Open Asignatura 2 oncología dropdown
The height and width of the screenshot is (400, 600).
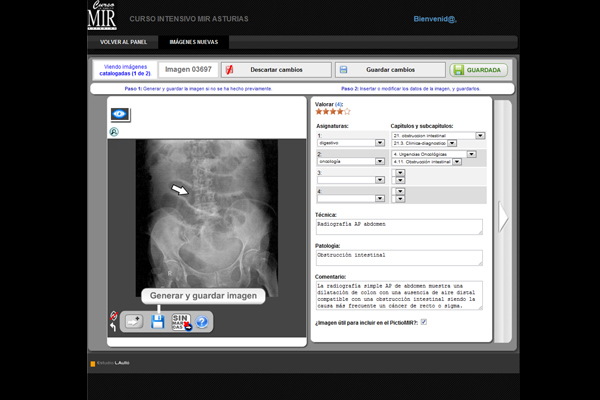[x=351, y=161]
